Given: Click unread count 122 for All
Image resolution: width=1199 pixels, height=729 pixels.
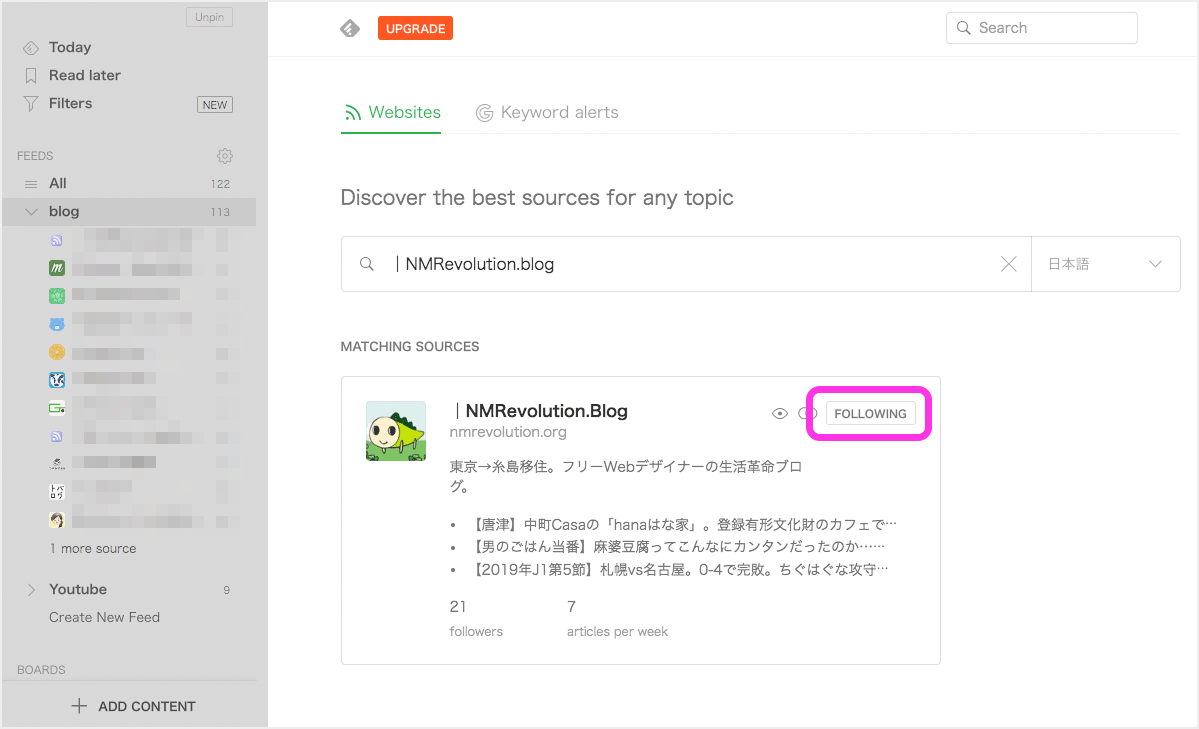Looking at the screenshot, I should point(220,184).
